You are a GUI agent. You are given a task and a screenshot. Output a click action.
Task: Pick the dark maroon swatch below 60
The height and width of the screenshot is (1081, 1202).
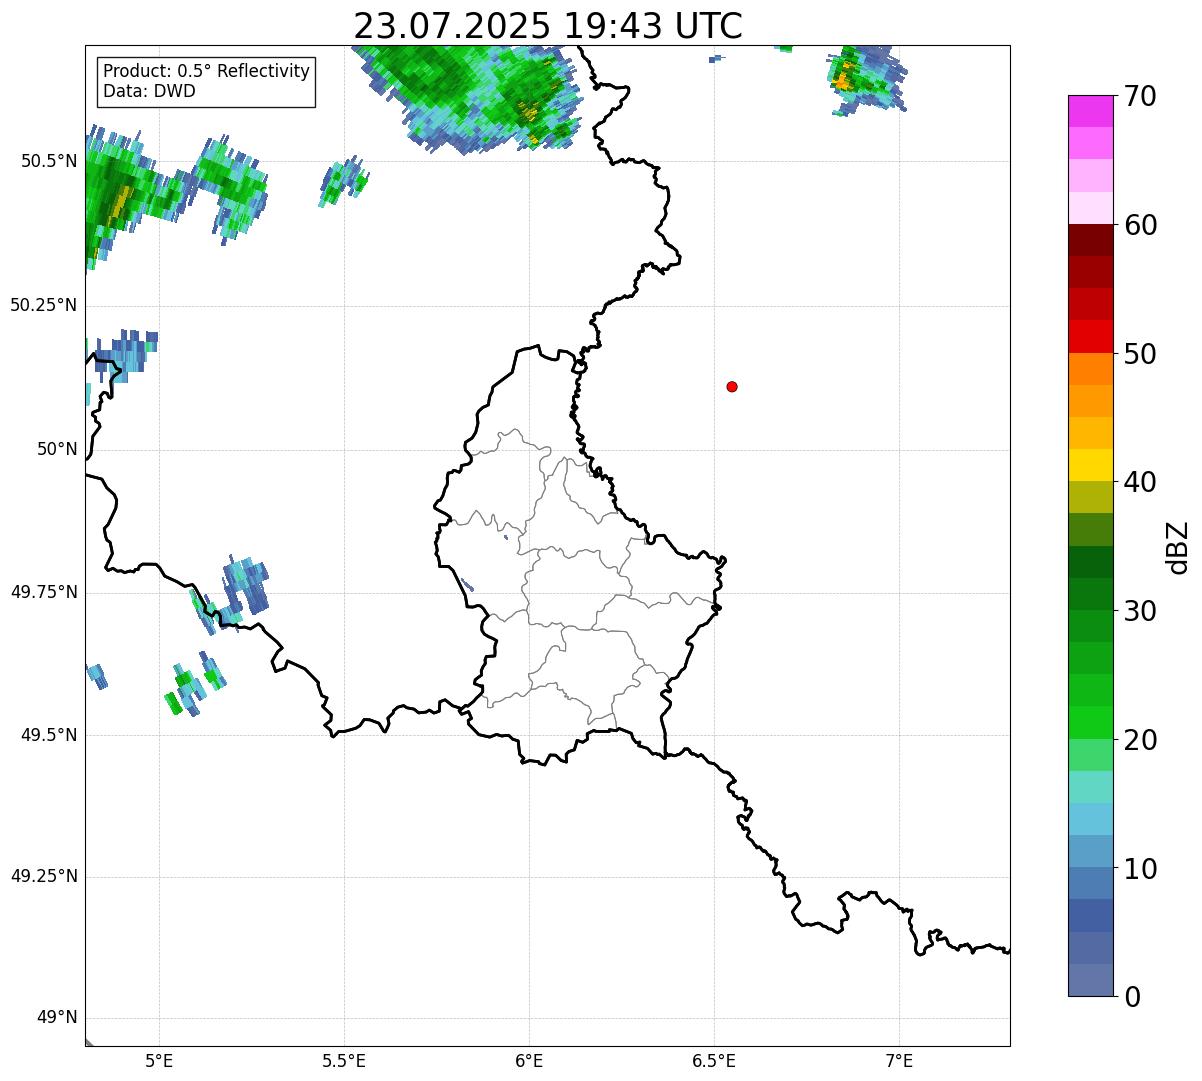[1090, 240]
